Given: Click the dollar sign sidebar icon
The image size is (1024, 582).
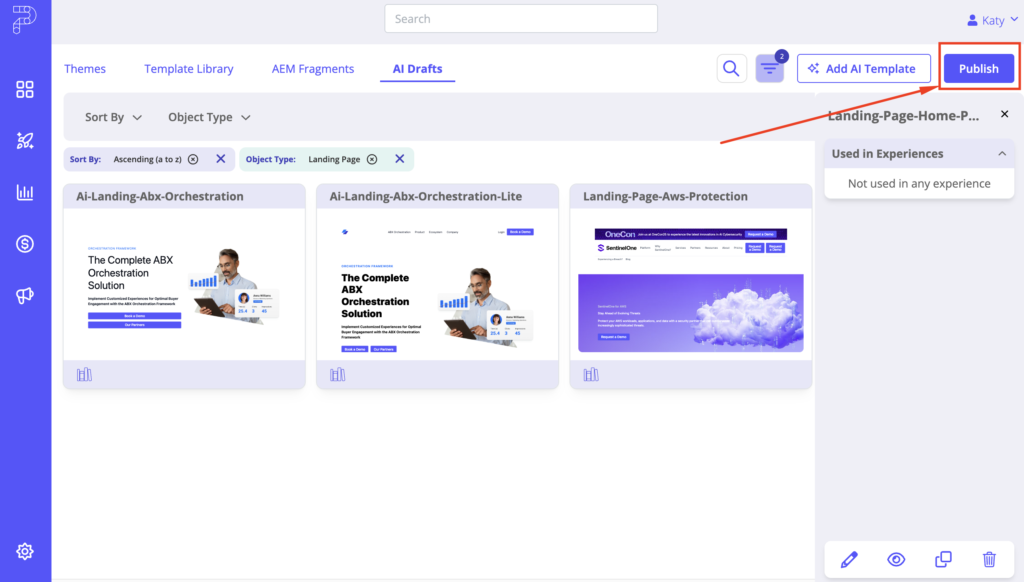Looking at the screenshot, I should (25, 243).
